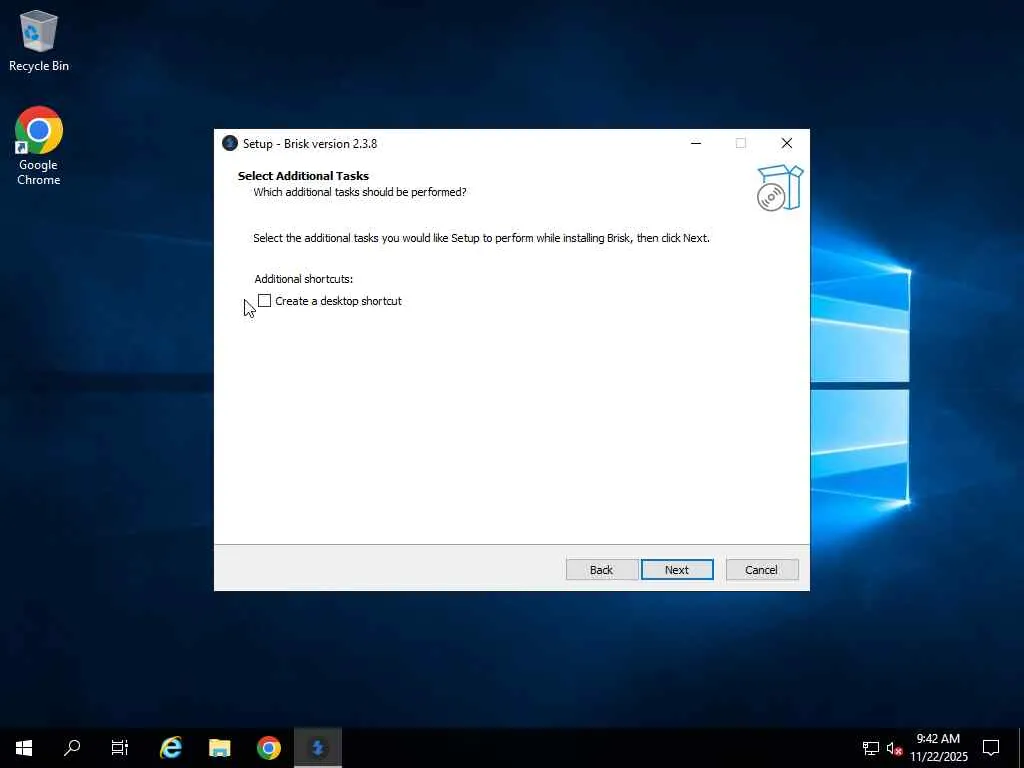Select Brisk setup taskbar button

tap(318, 748)
